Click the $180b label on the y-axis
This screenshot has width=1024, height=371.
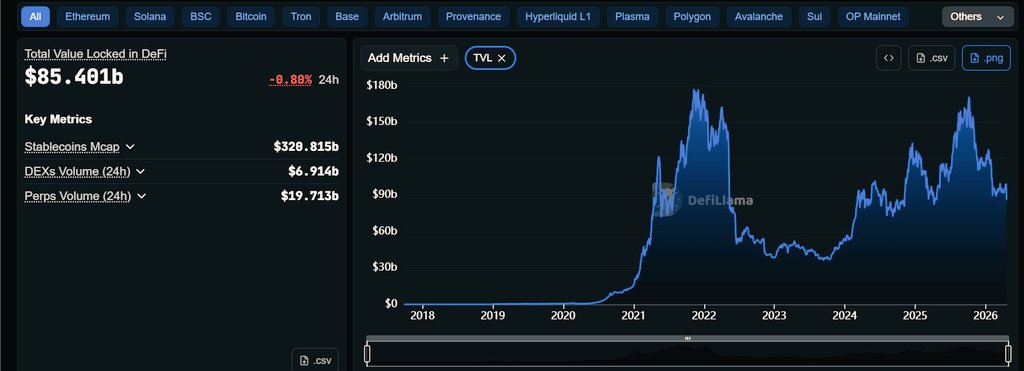pos(382,85)
